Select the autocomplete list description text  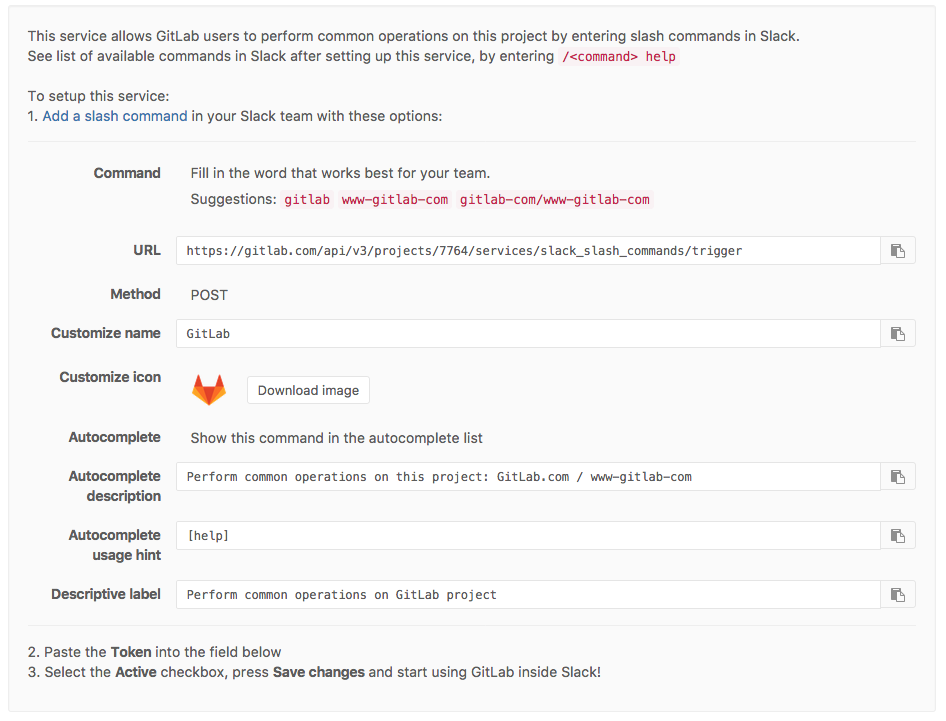(340, 437)
